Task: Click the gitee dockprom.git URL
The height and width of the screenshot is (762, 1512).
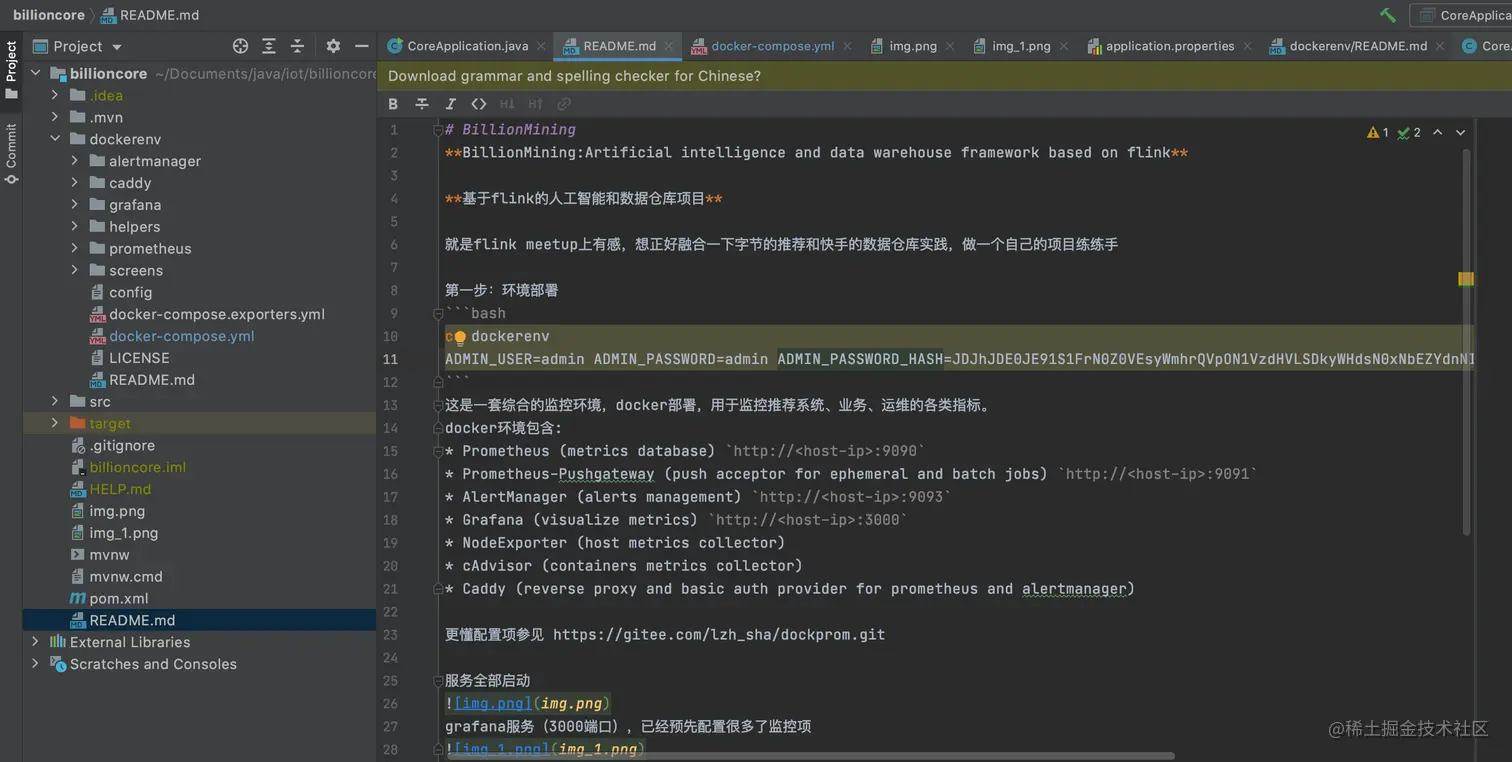Action: click(x=719, y=634)
